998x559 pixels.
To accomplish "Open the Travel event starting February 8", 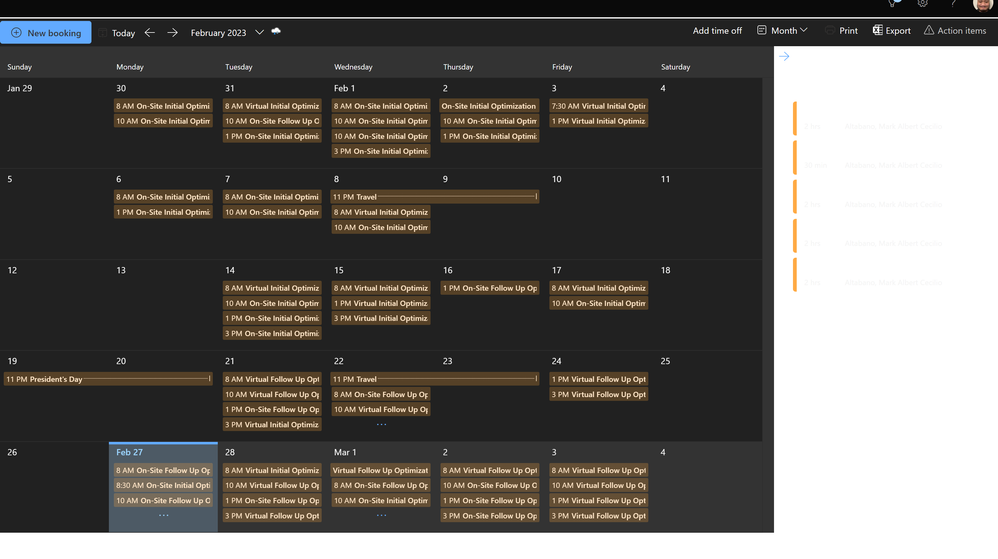I will click(x=435, y=197).
